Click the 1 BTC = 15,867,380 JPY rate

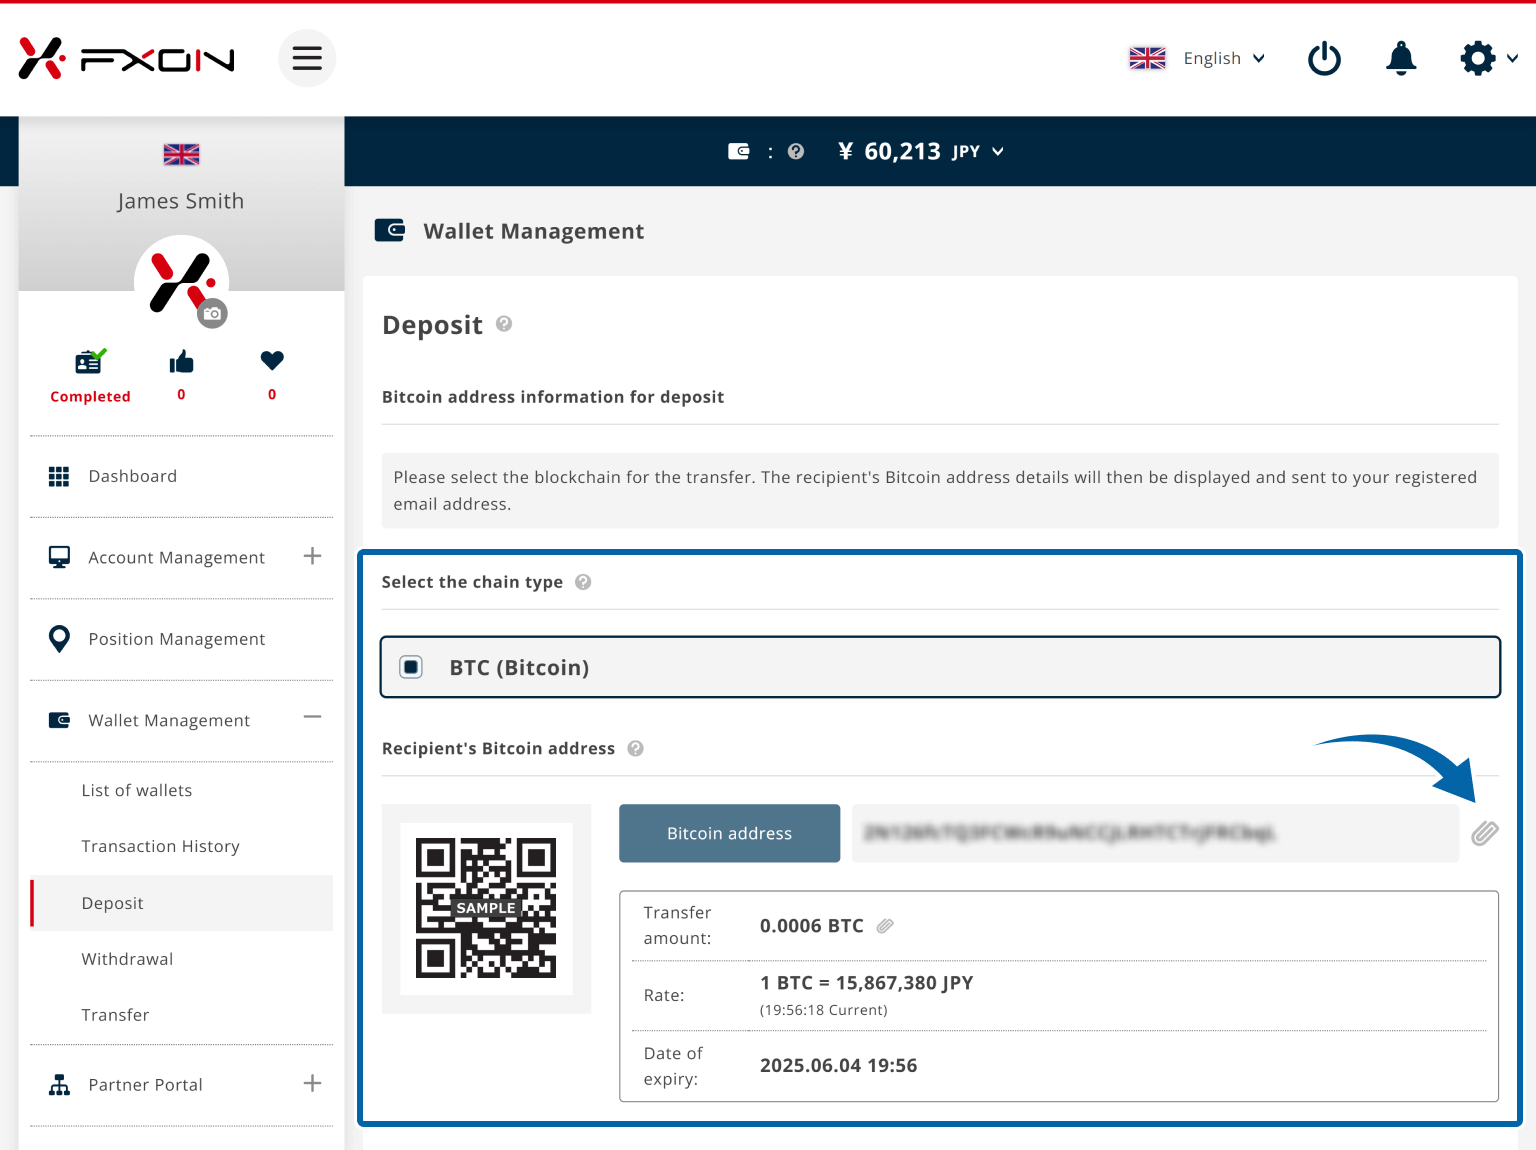[x=866, y=983]
